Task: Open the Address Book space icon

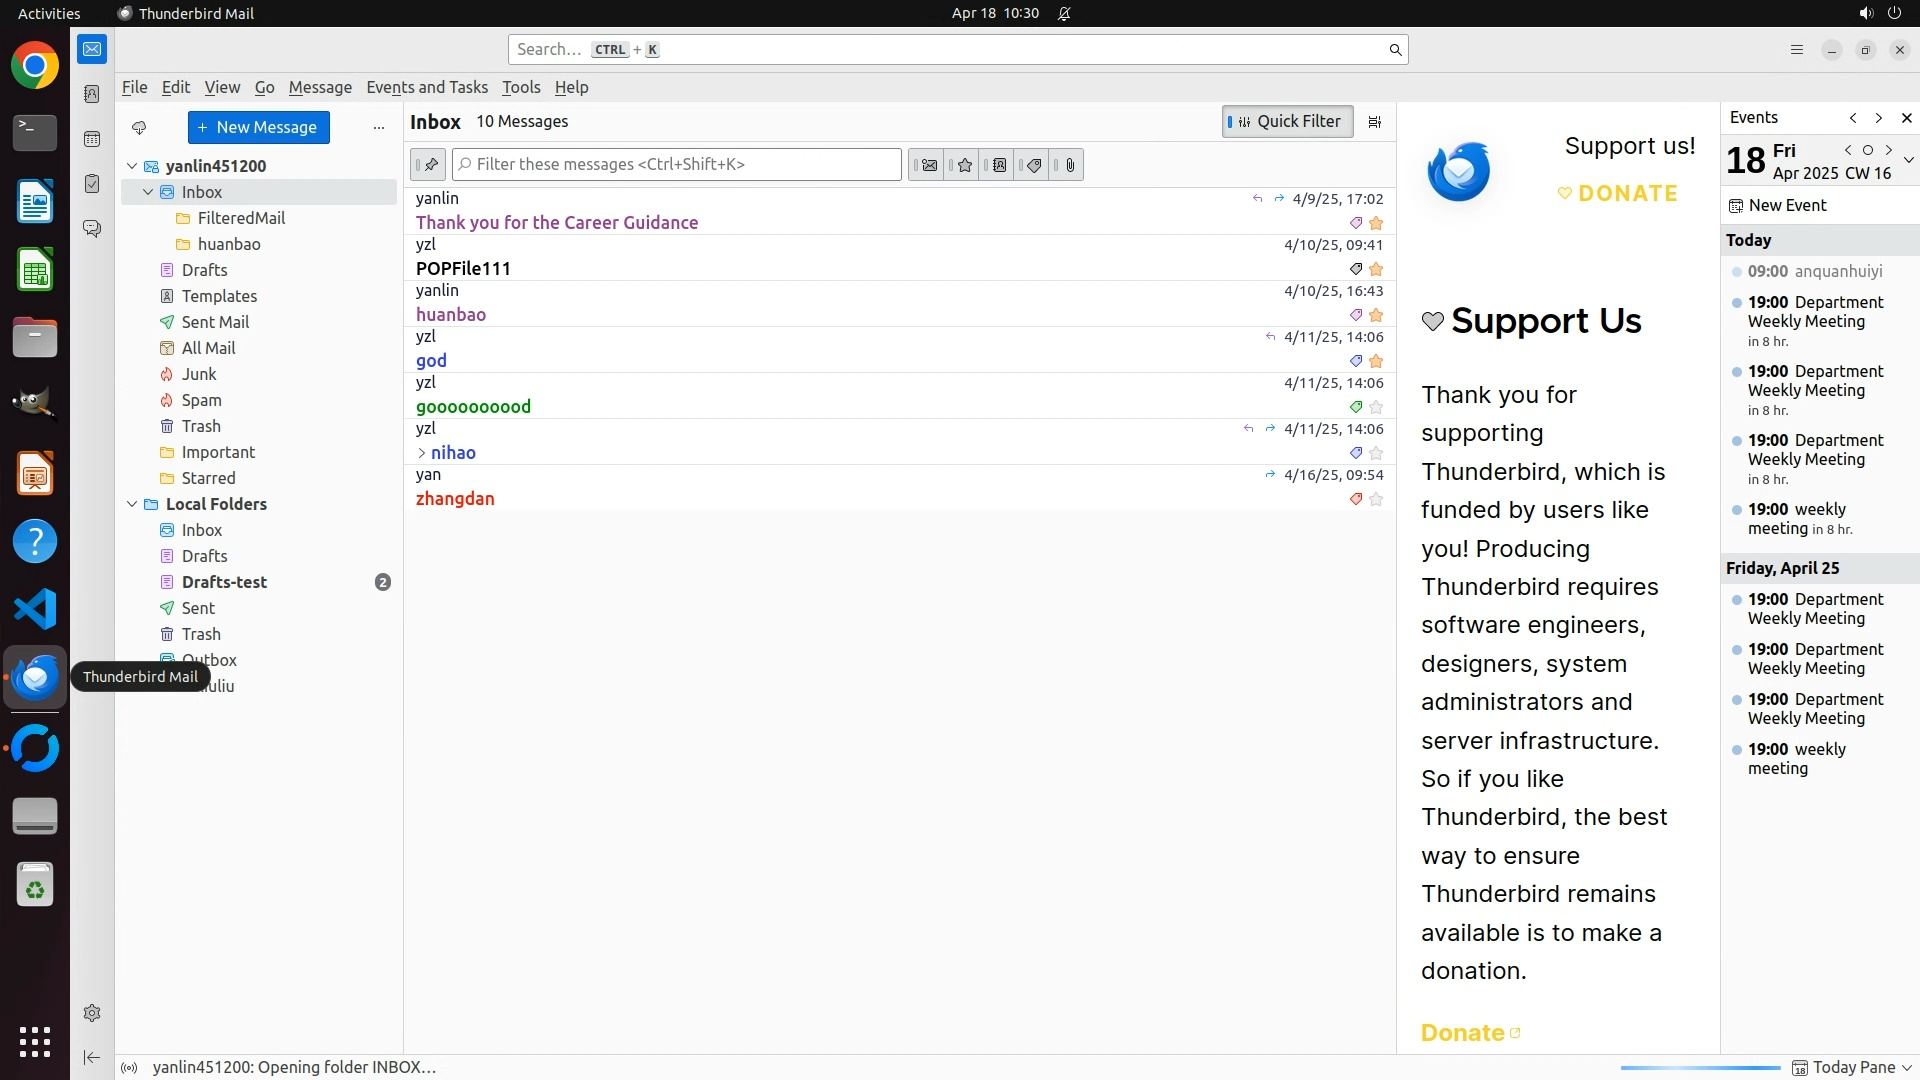Action: [92, 94]
